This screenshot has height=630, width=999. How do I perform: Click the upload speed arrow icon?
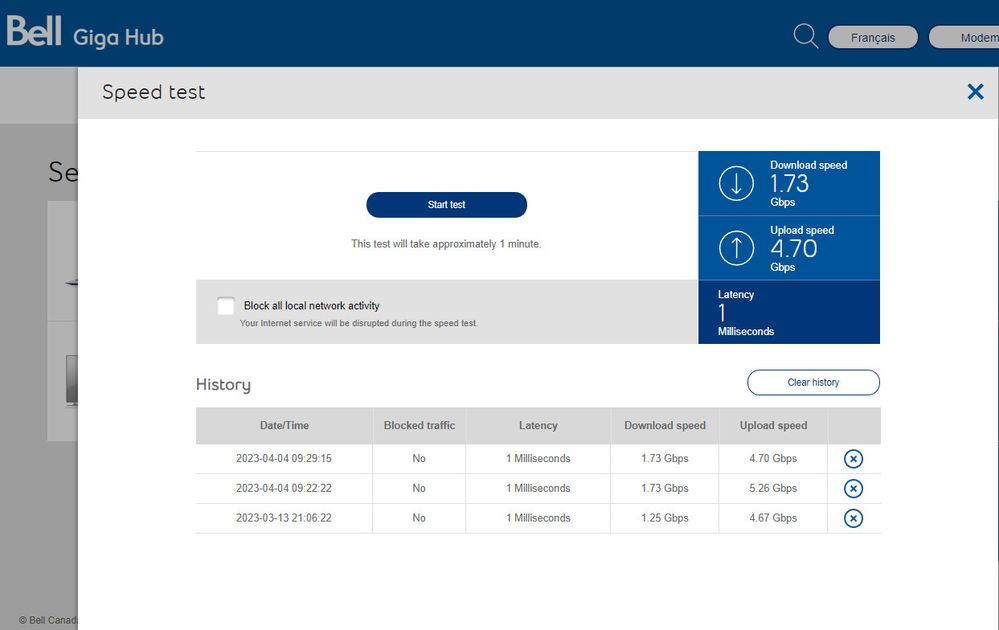click(737, 248)
